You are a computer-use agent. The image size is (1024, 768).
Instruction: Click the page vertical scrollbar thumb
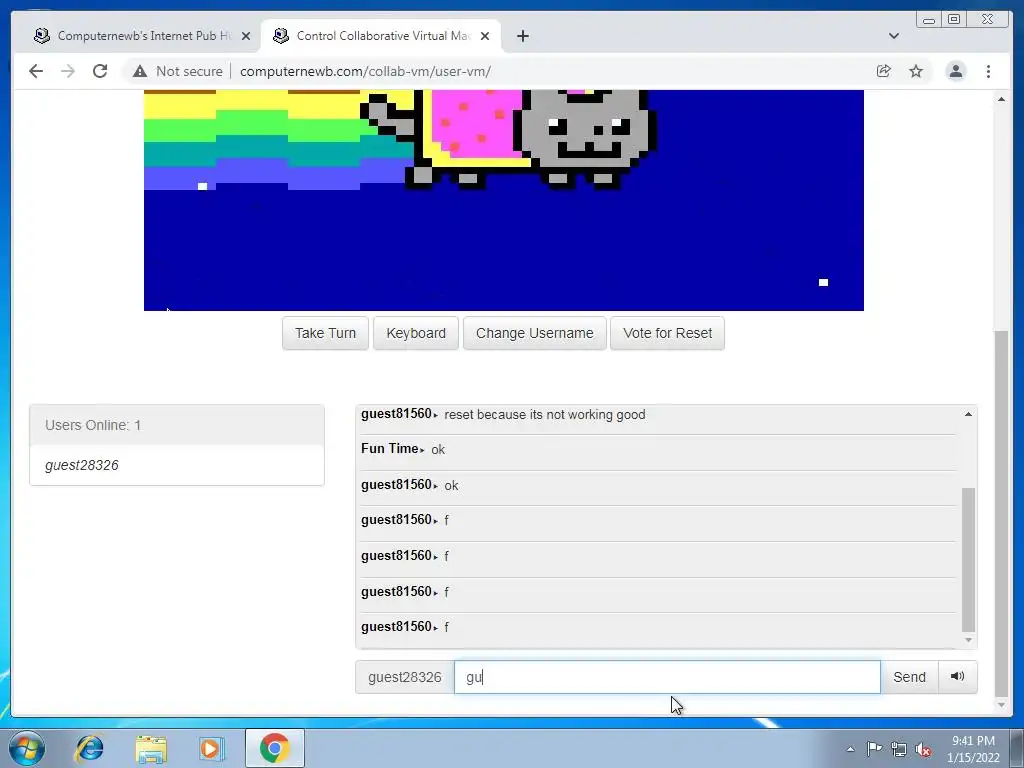point(1001,514)
